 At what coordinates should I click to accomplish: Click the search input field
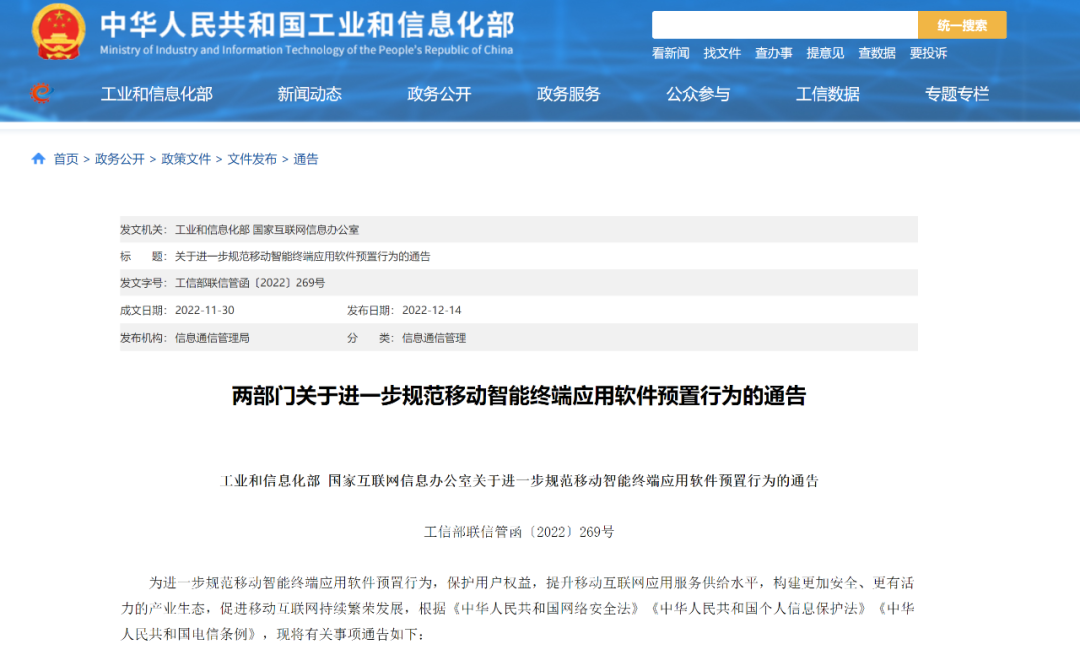785,25
